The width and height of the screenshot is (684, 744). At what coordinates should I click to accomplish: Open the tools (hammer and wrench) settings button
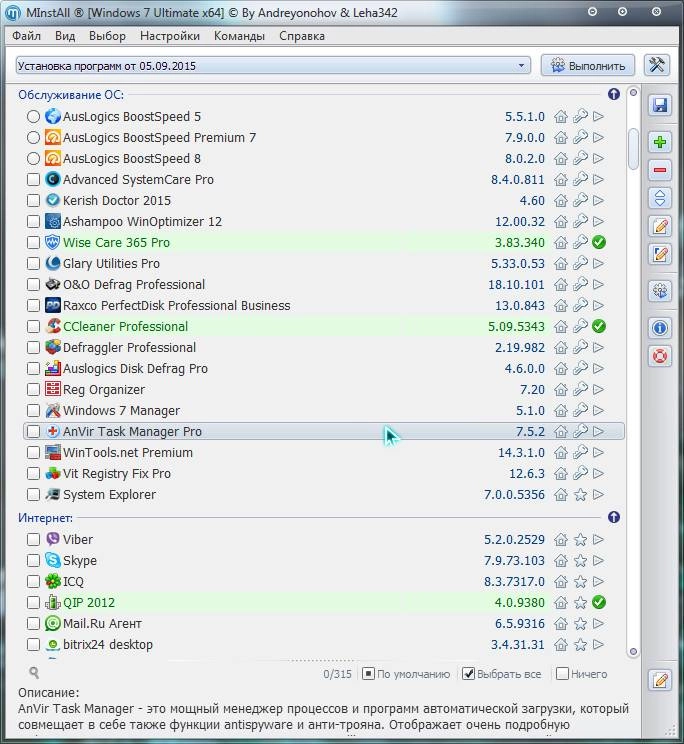pos(657,65)
